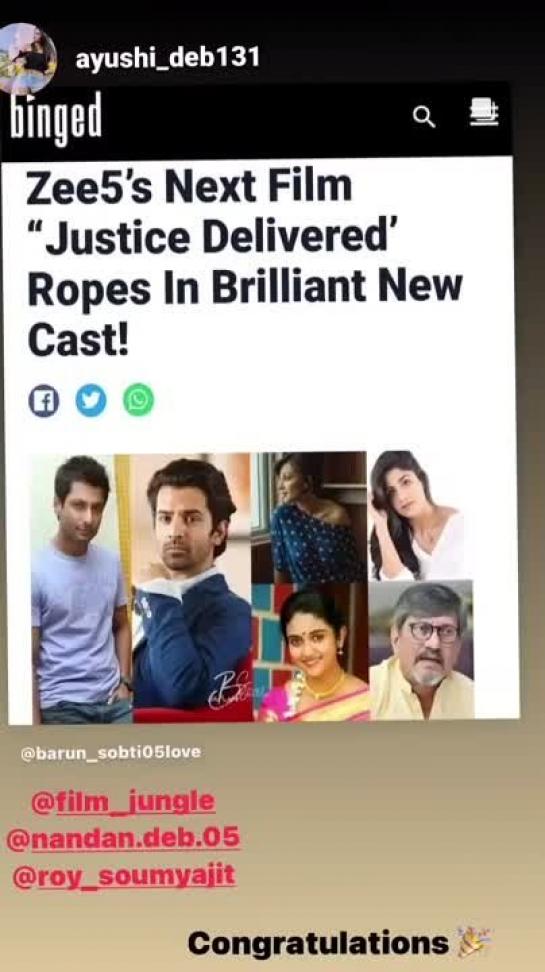Open the hamburger menu icon
The width and height of the screenshot is (545, 972).
point(484,113)
